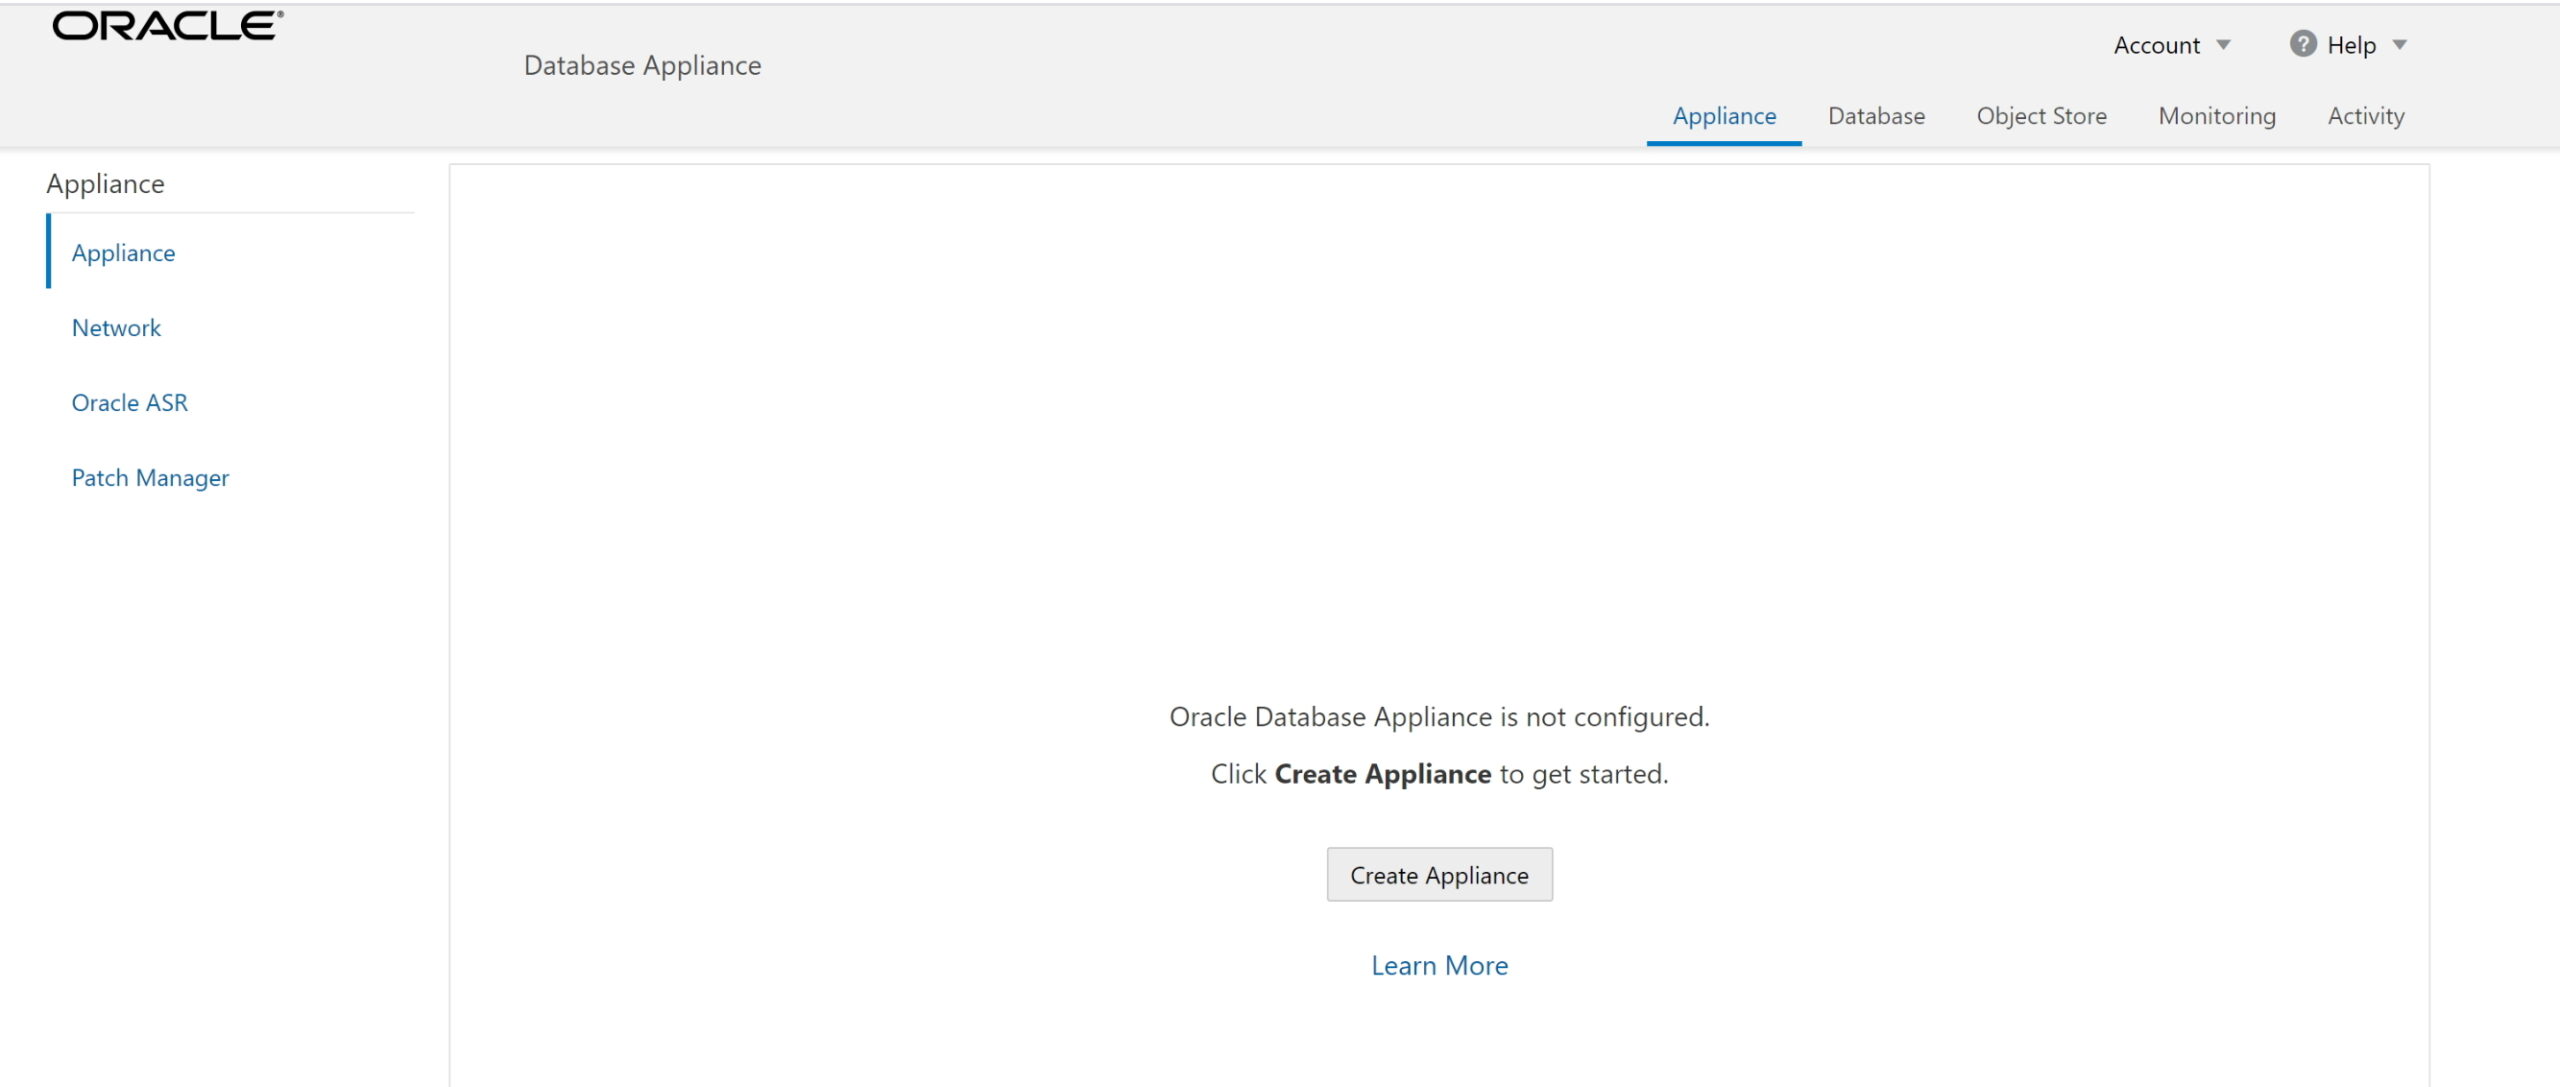Switch to the Database tab
Screen dimensions: 2560x1087
pos(1876,116)
